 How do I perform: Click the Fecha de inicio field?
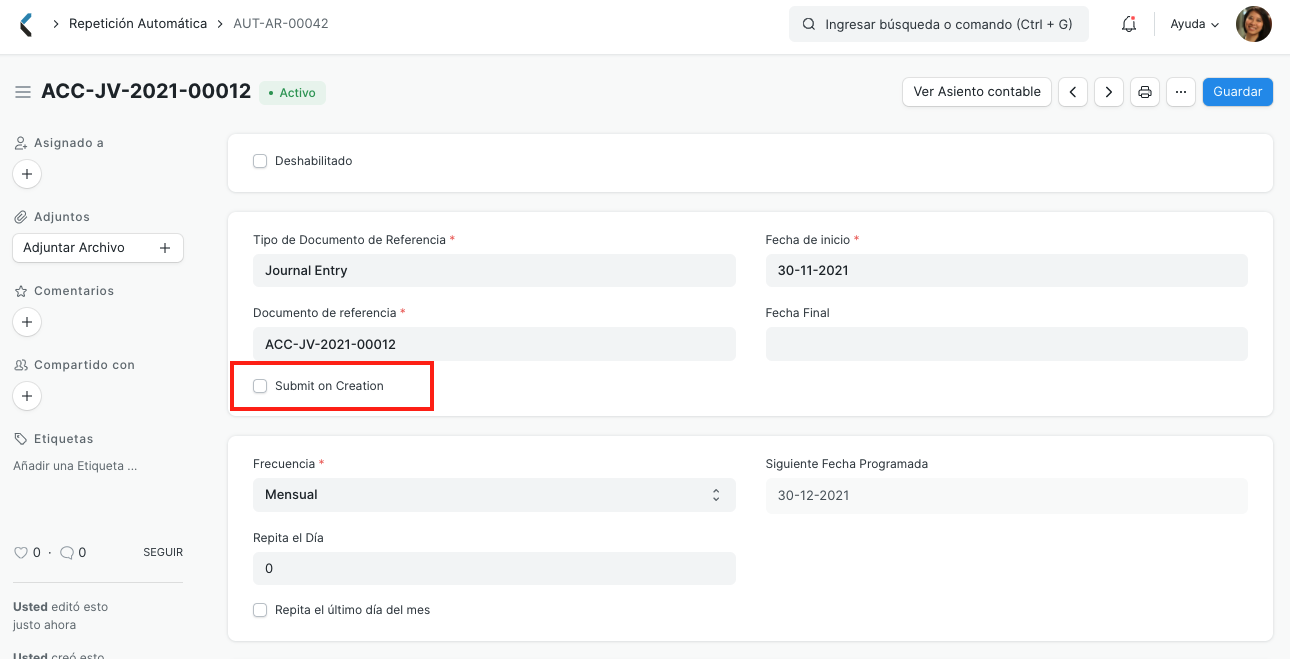coord(1007,271)
